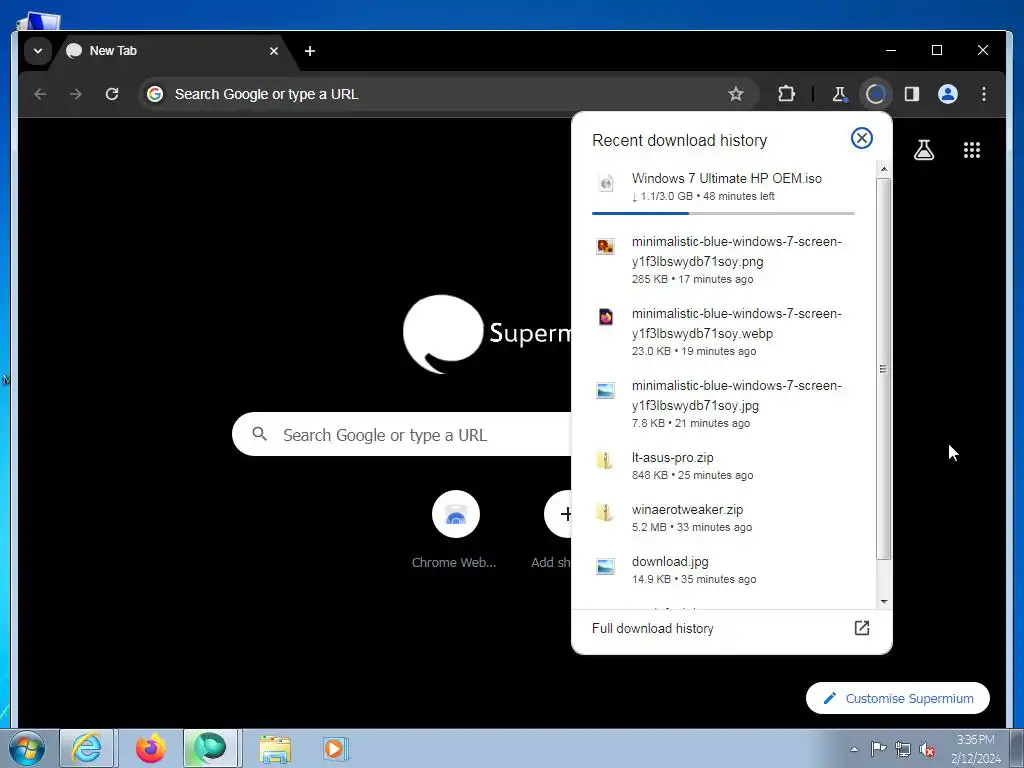The height and width of the screenshot is (768, 1024).
Task: Go forward with the forward arrow
Action: [76, 94]
